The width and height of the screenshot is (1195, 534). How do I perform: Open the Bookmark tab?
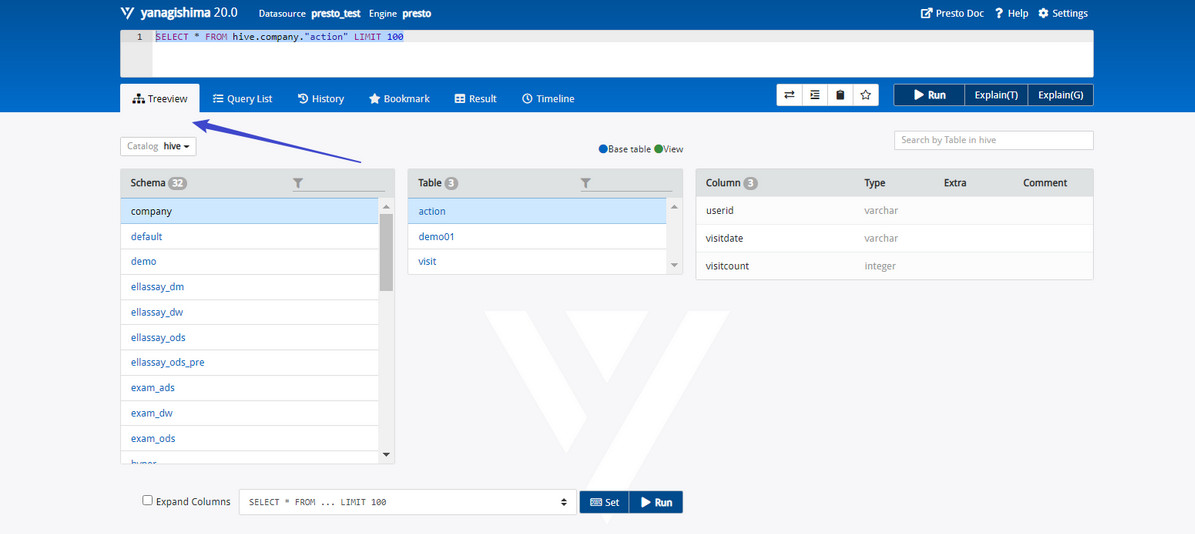pos(399,98)
